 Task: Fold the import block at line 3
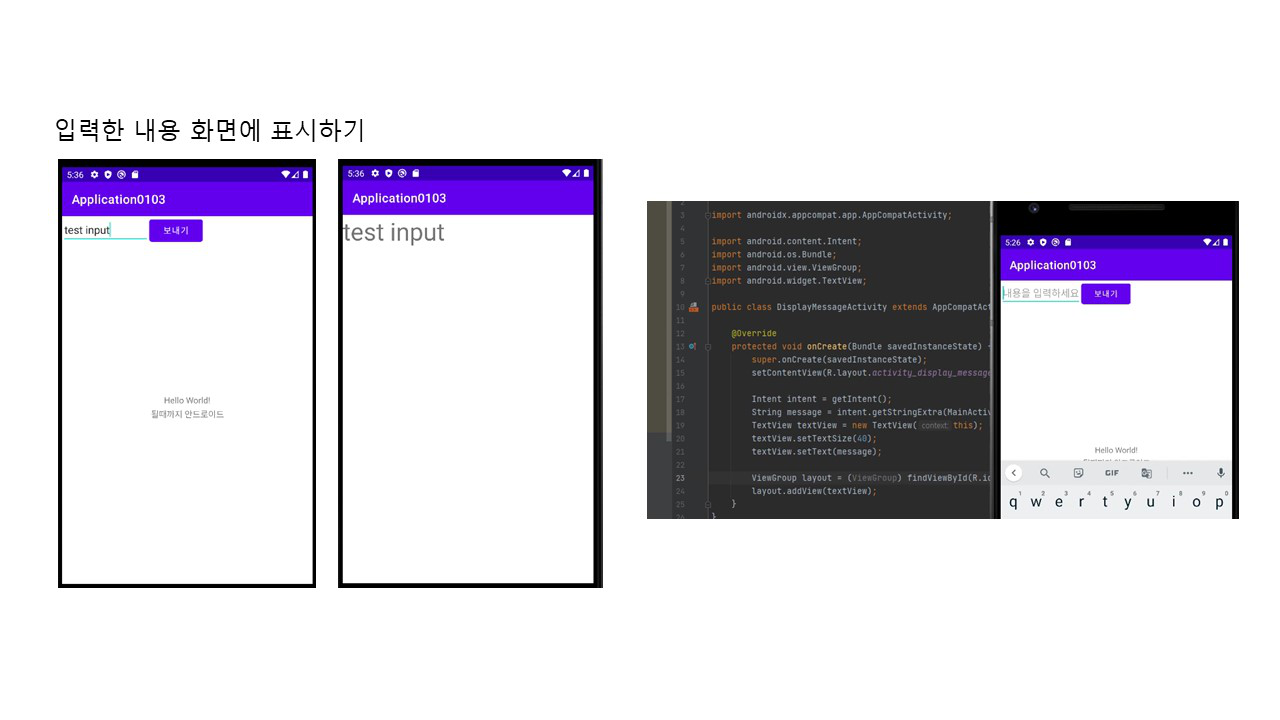[708, 215]
